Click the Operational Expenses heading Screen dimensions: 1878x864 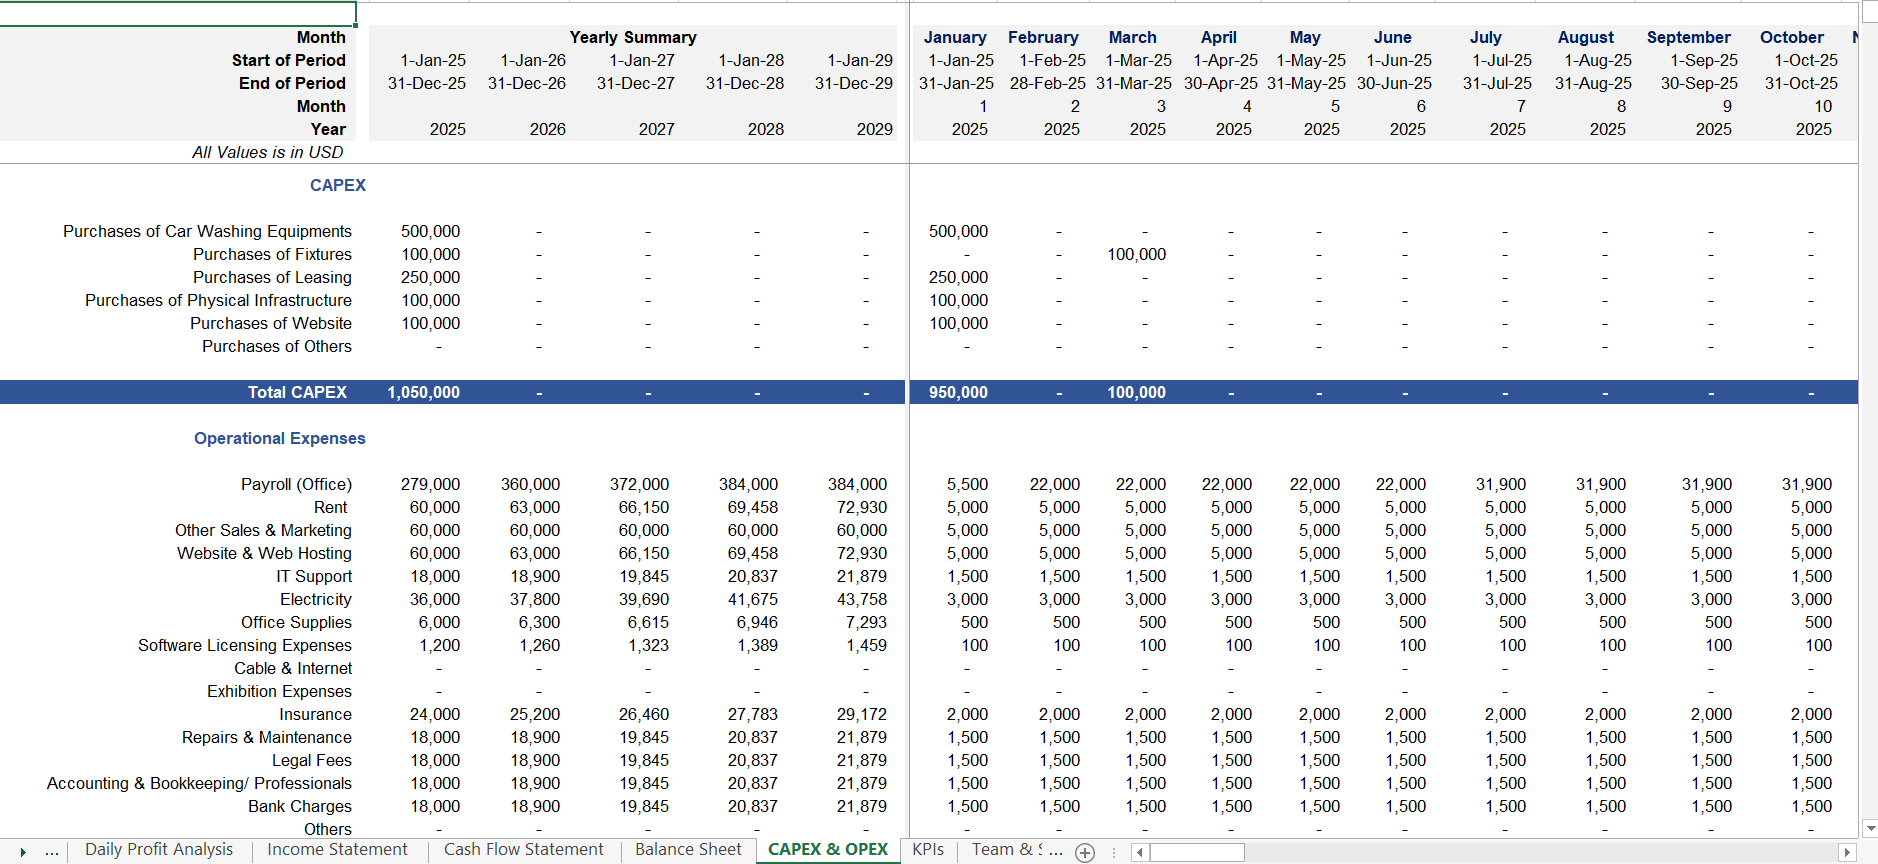click(279, 438)
